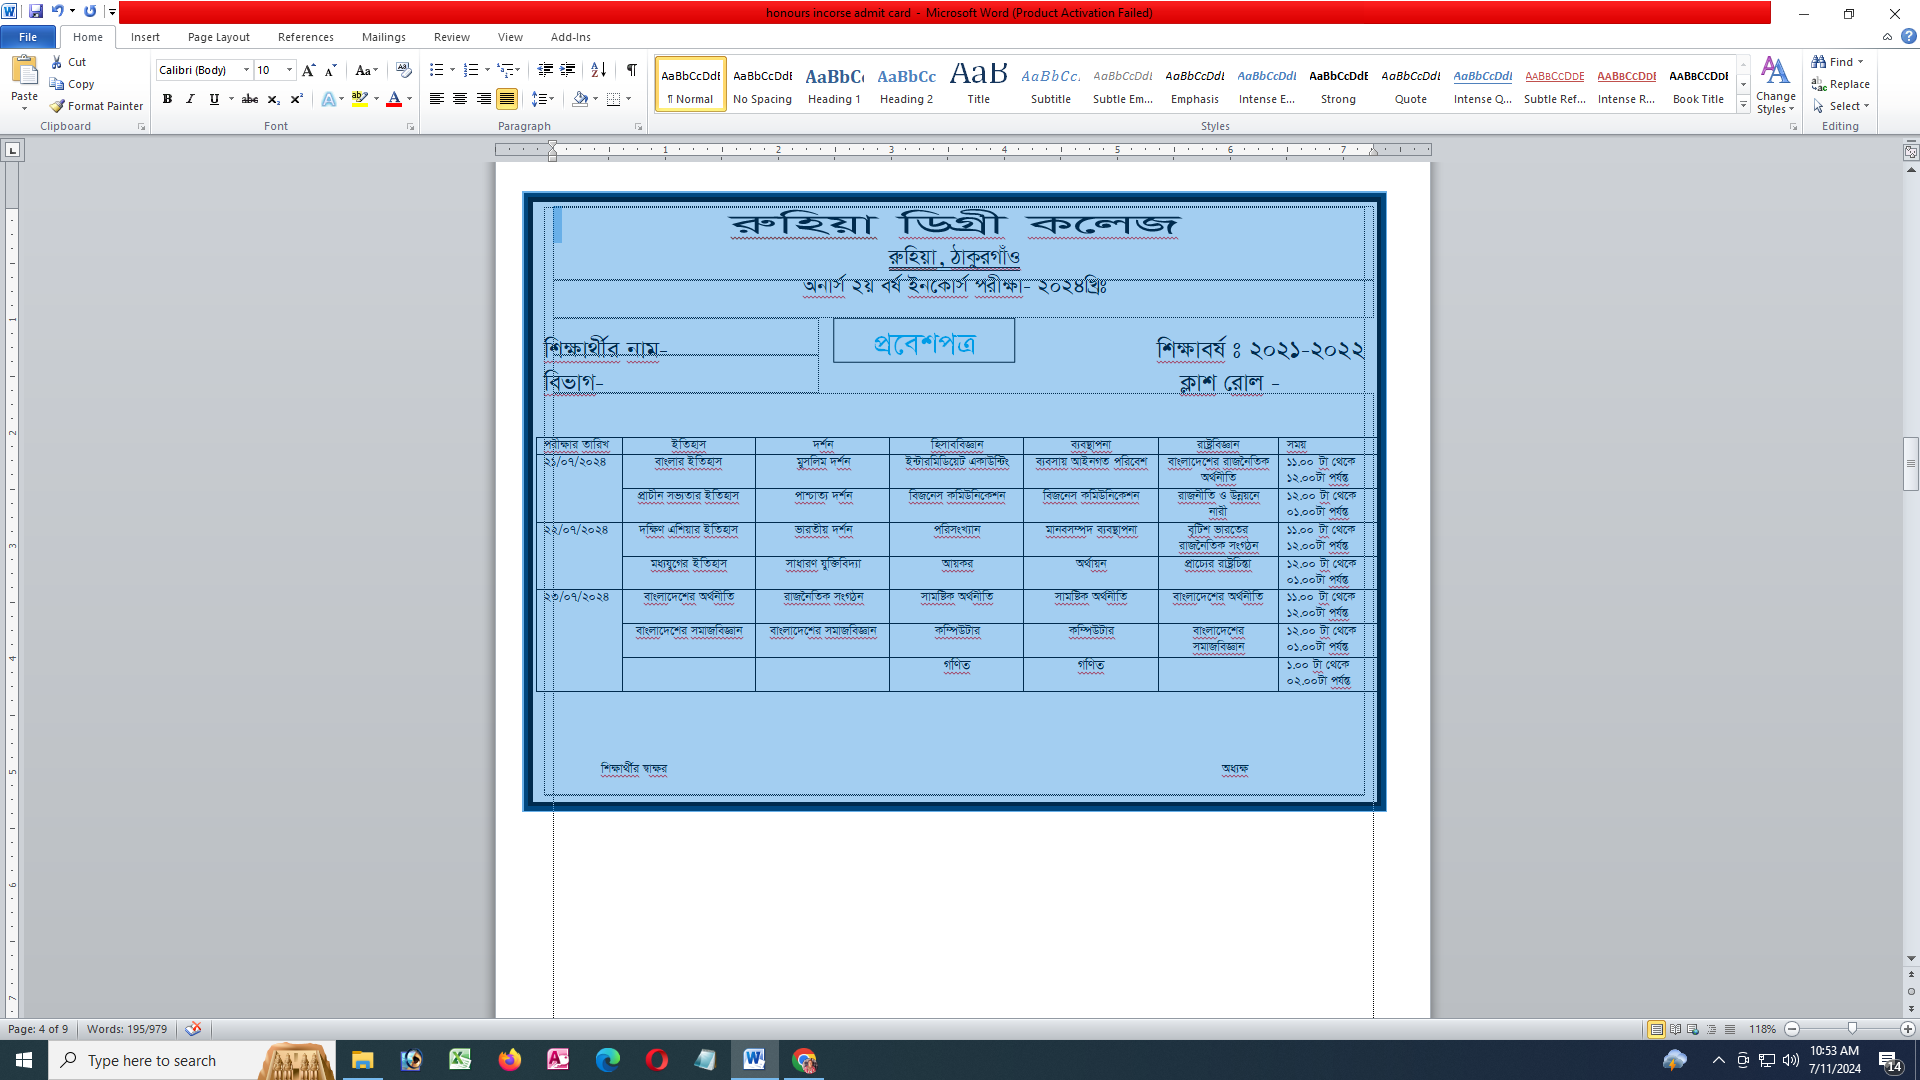Click the Sort icon in Paragraph group

coord(598,70)
